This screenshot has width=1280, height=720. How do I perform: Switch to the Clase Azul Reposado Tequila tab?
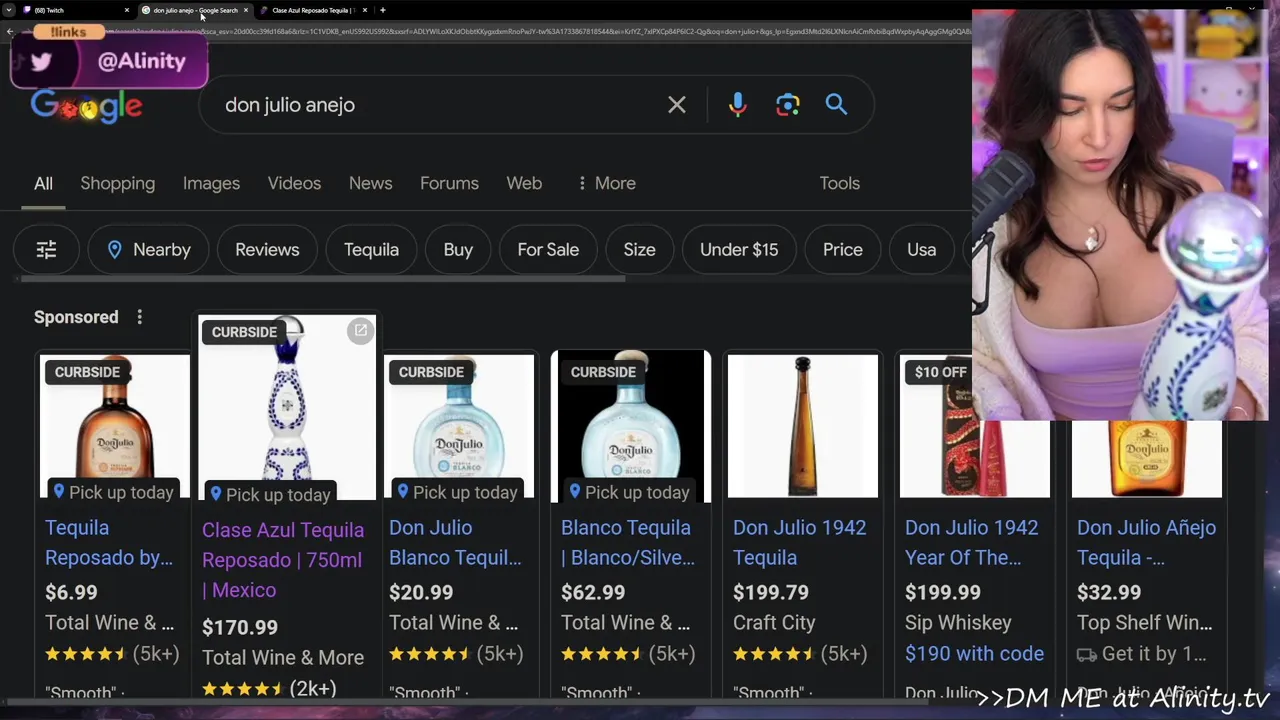313,10
